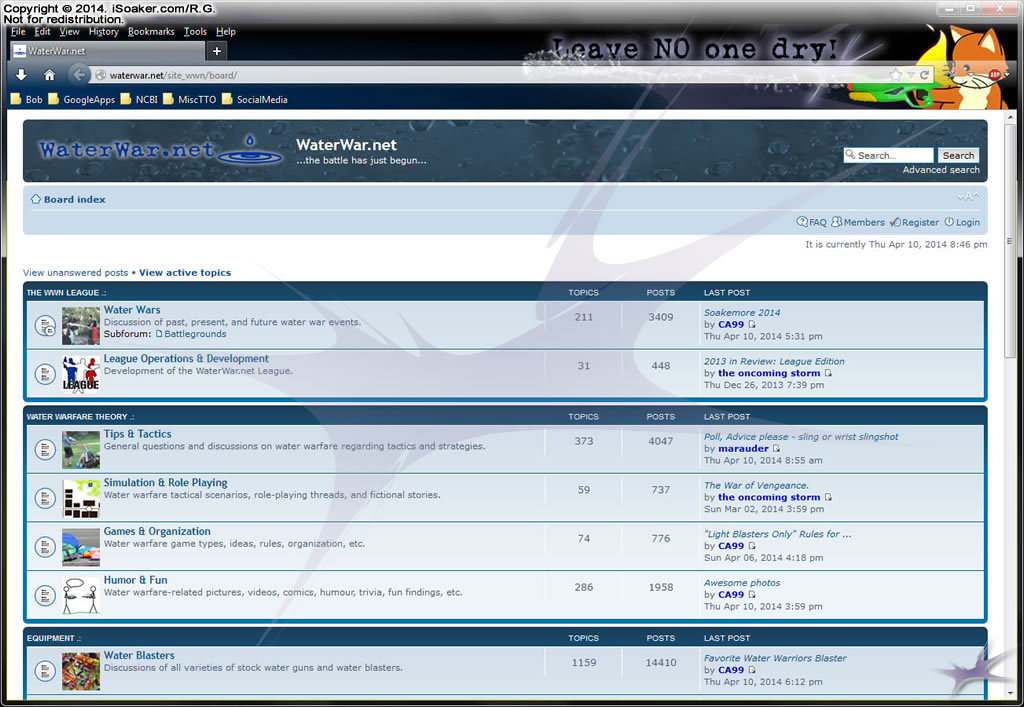The height and width of the screenshot is (707, 1024).
Task: Open the Login link
Action: point(962,222)
